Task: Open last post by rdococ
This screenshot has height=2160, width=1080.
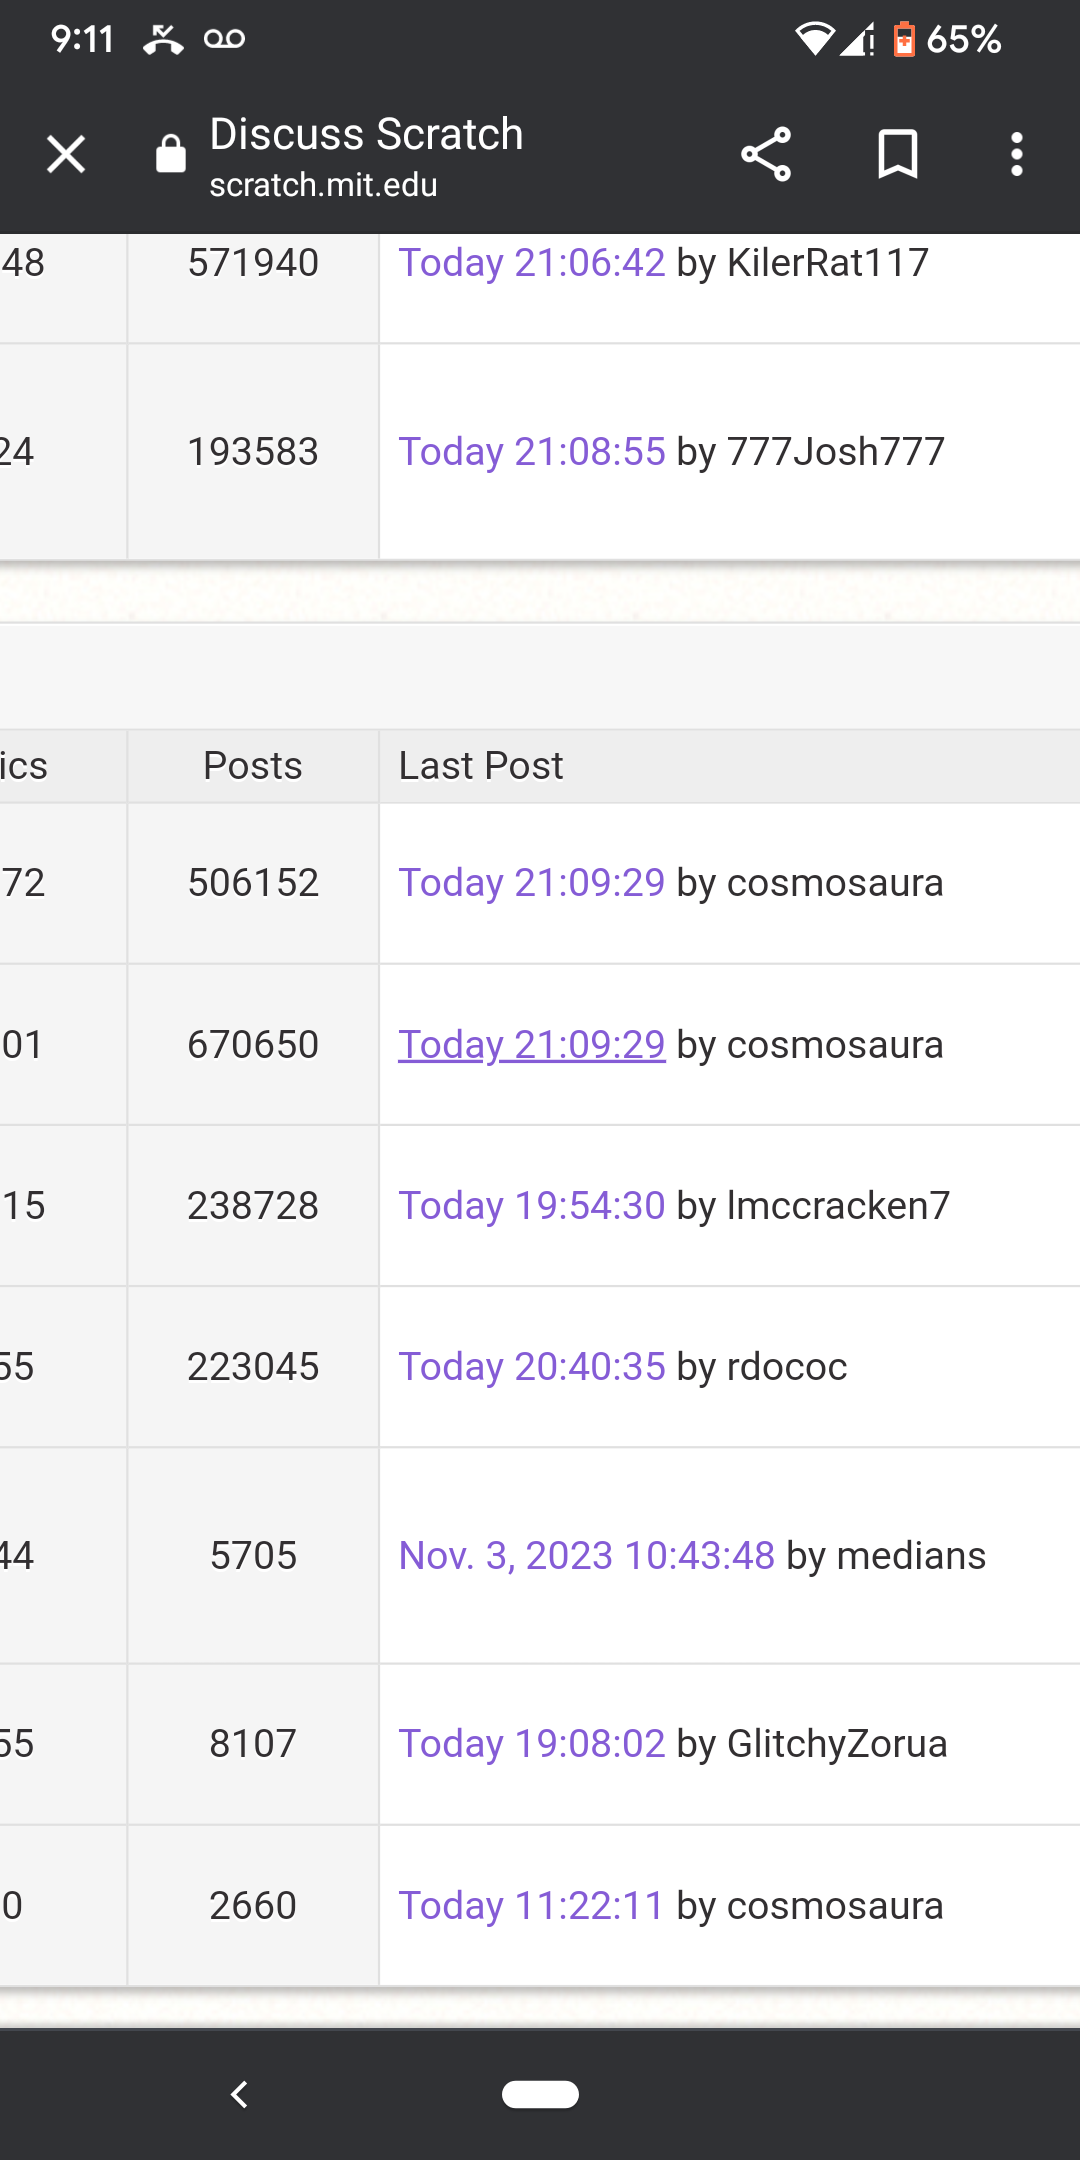Action: click(x=531, y=1367)
